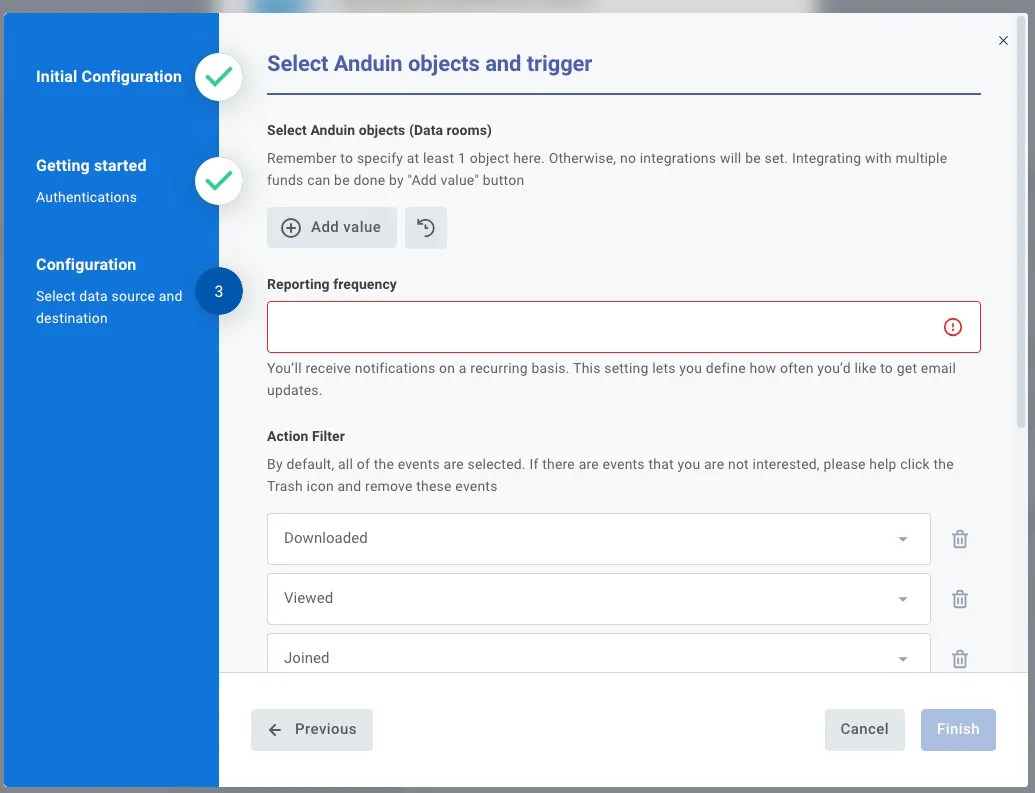Click the Reporting frequency field
Image resolution: width=1035 pixels, height=793 pixels.
point(624,327)
